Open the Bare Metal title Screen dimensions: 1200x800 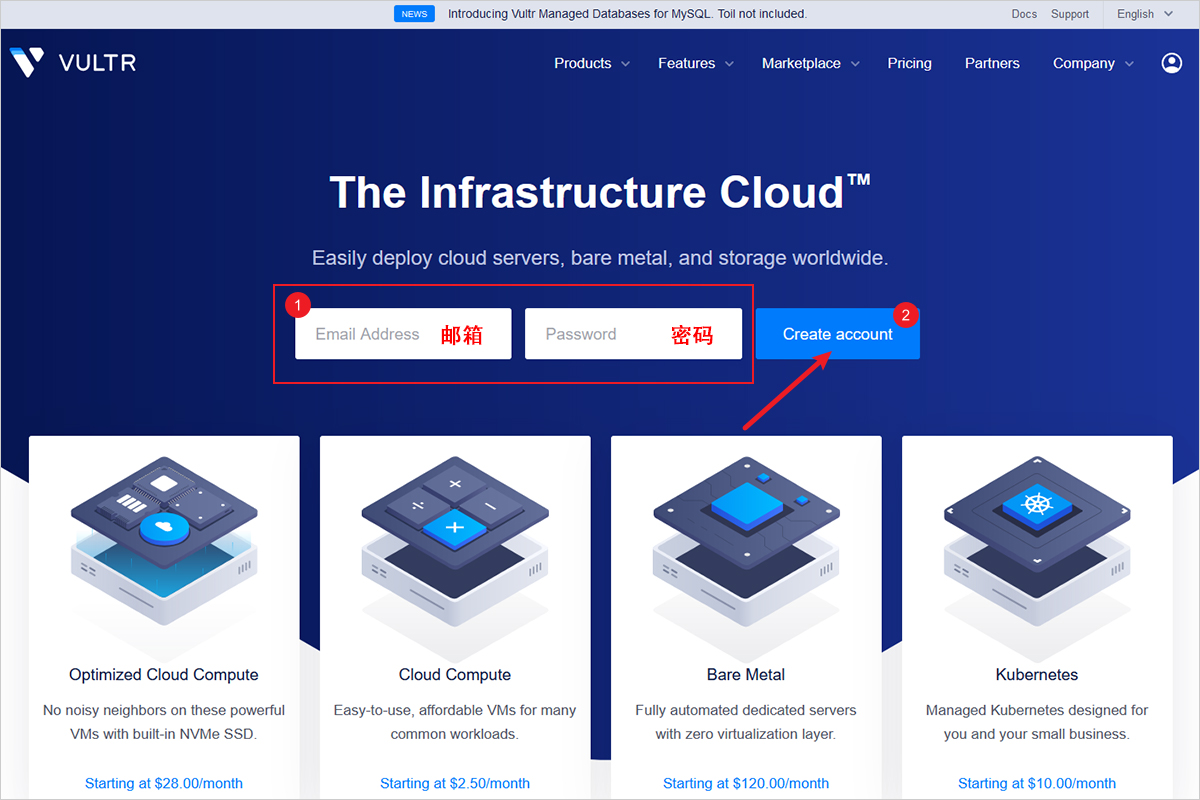tap(746, 675)
